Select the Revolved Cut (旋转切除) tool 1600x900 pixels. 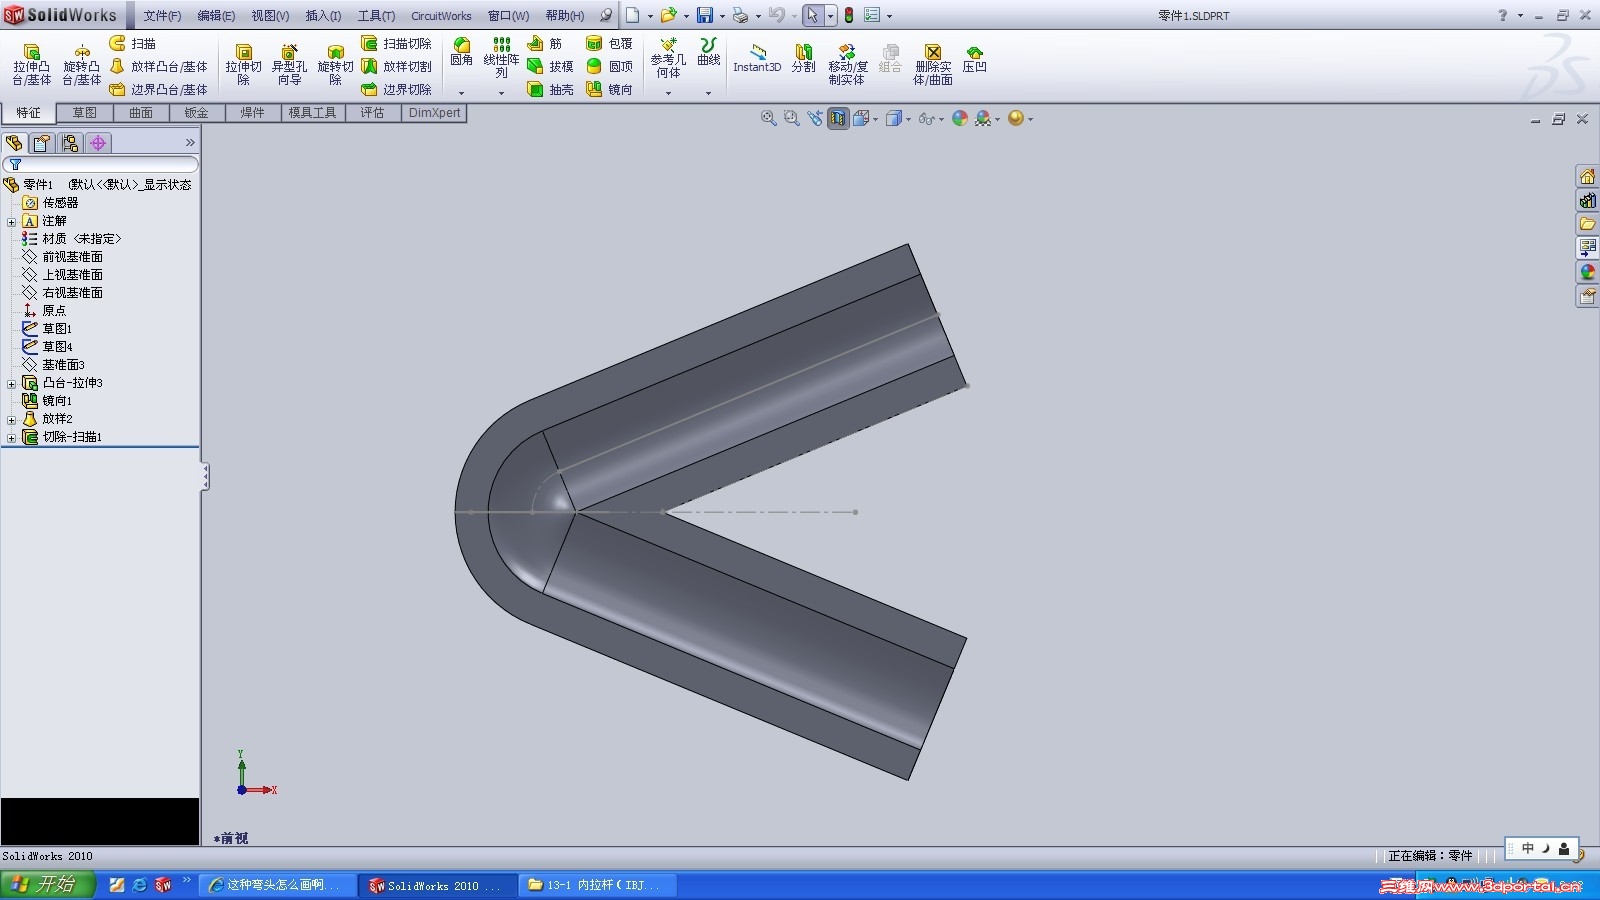[x=335, y=65]
